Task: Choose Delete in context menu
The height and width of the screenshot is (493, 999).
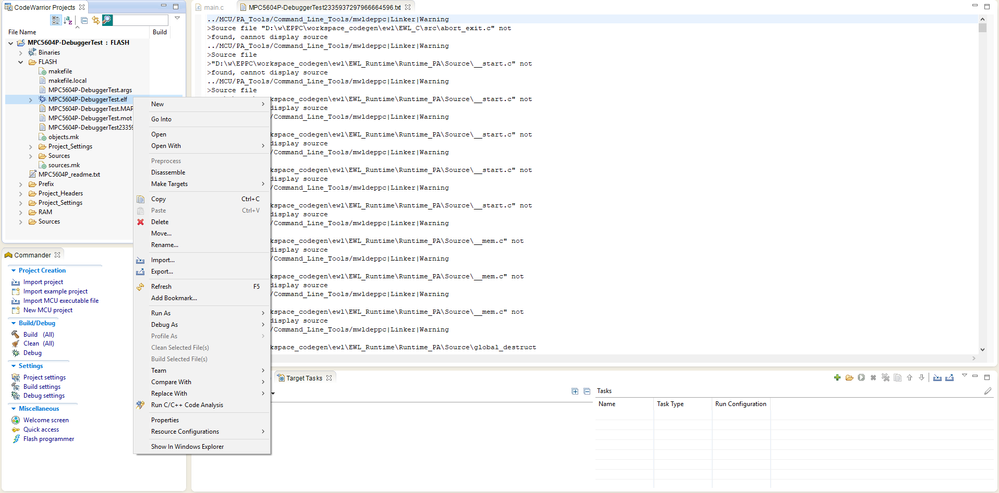Action: point(201,222)
